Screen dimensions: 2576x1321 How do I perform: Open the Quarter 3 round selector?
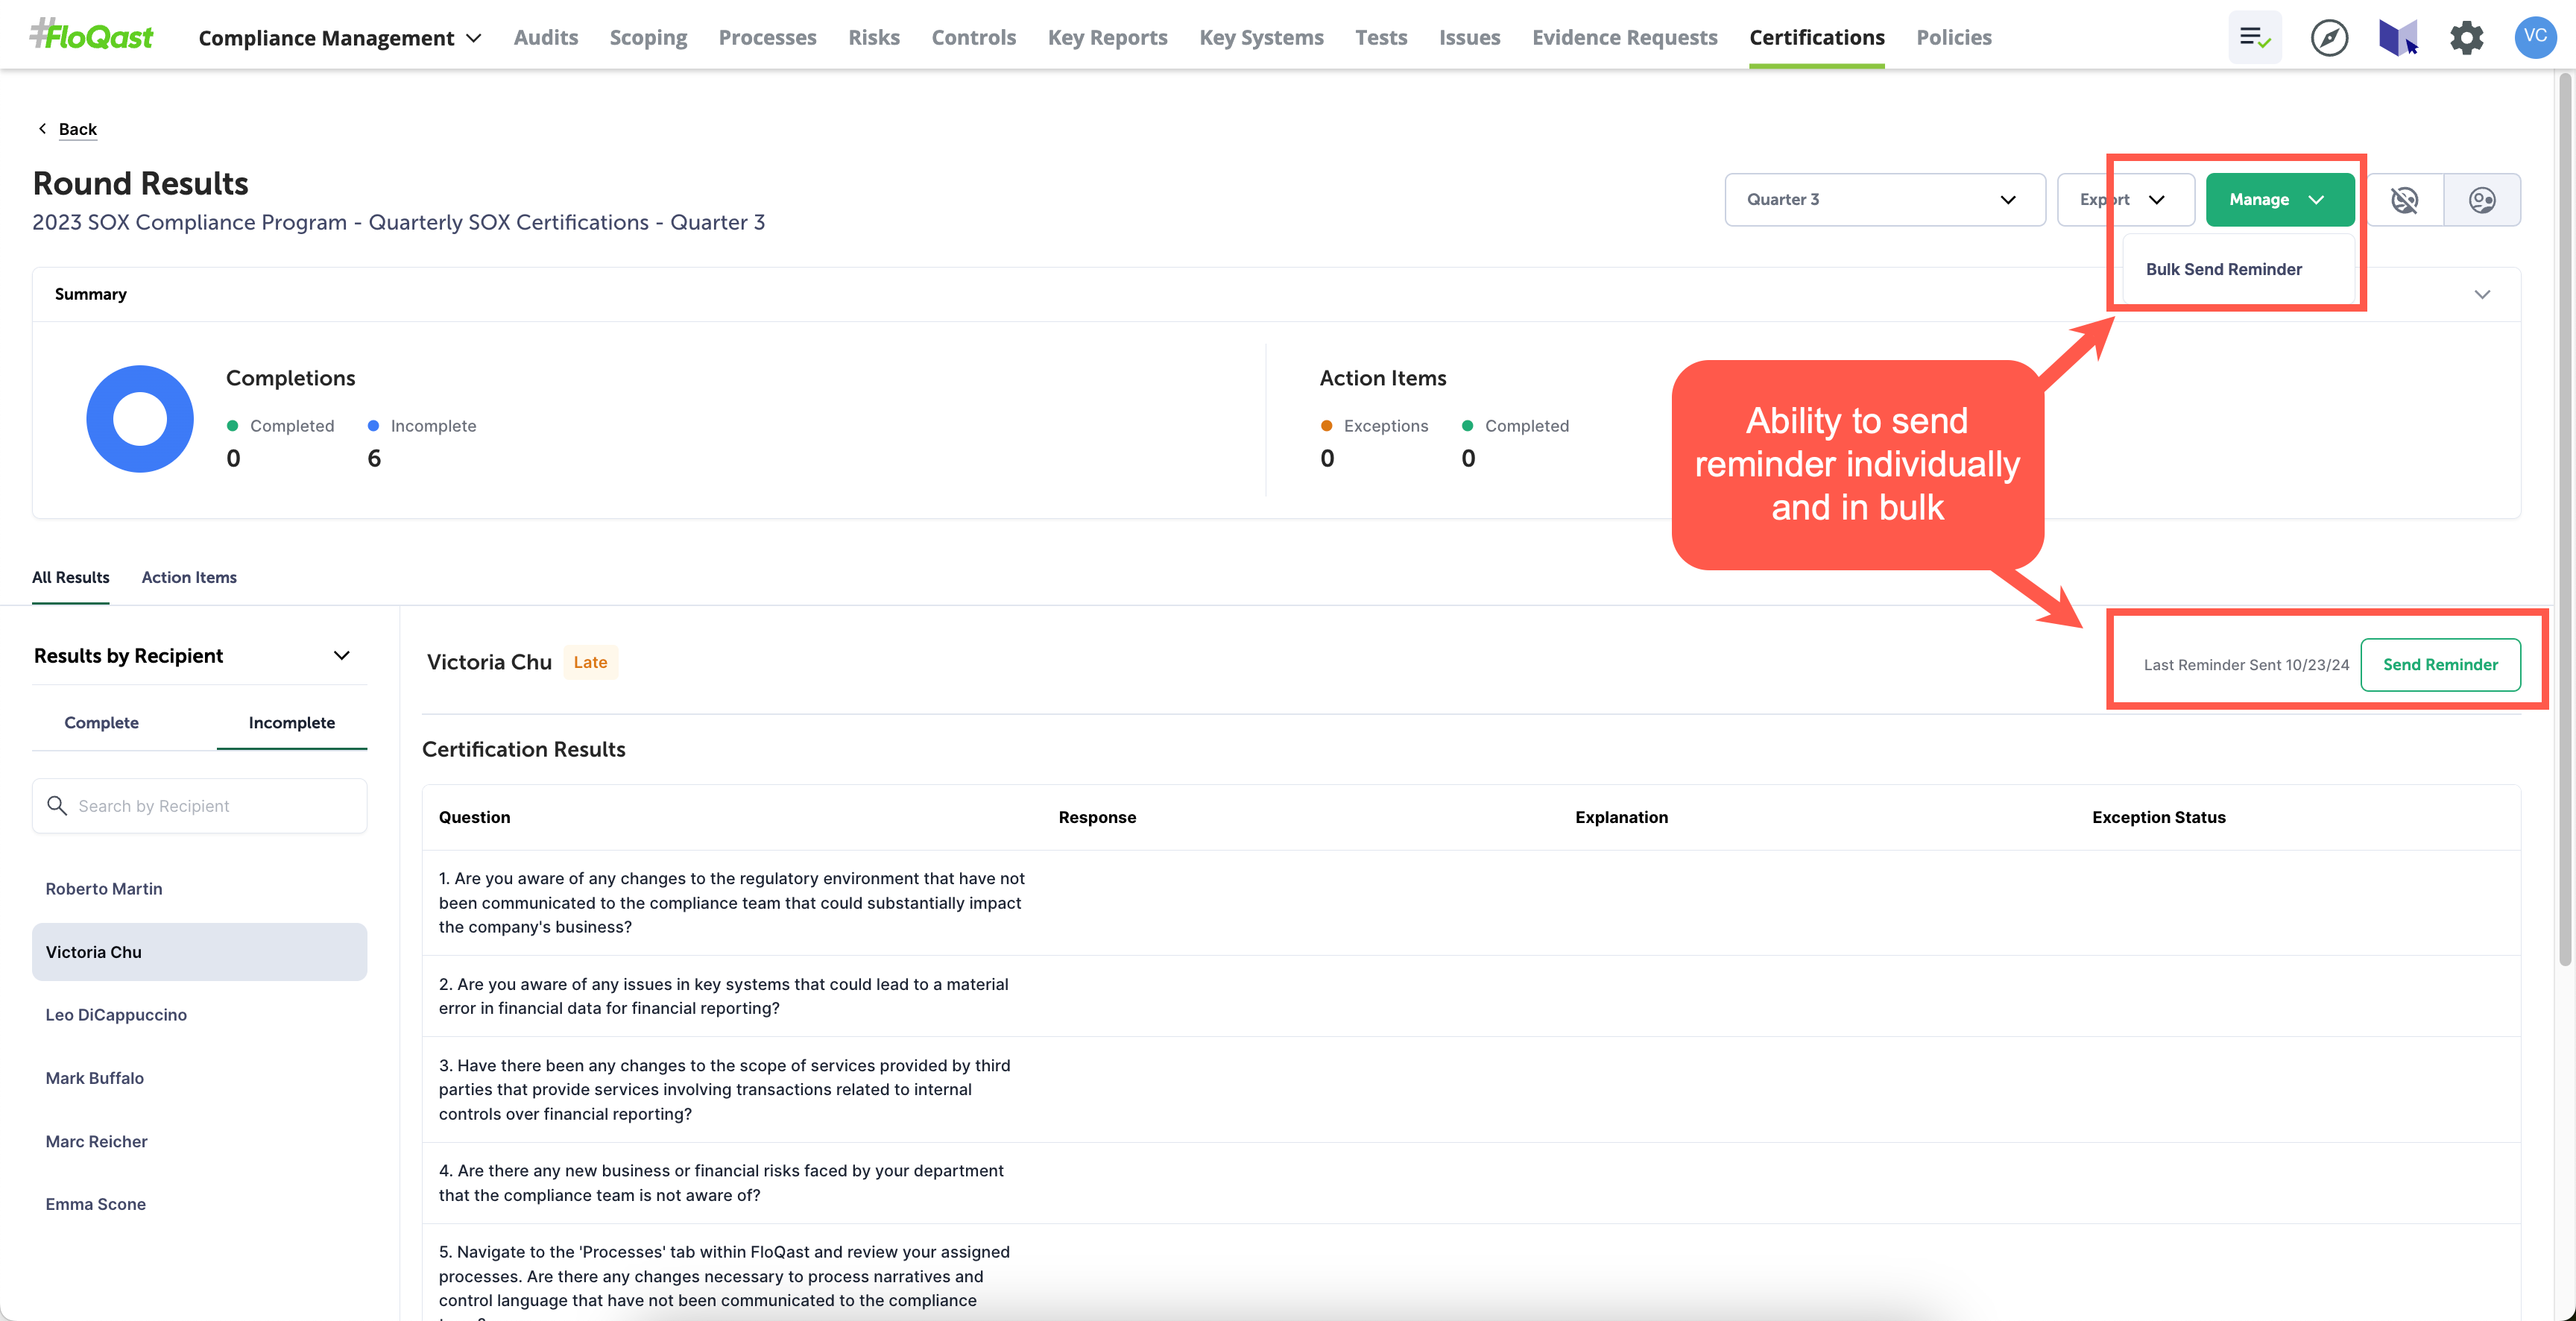(x=1885, y=200)
